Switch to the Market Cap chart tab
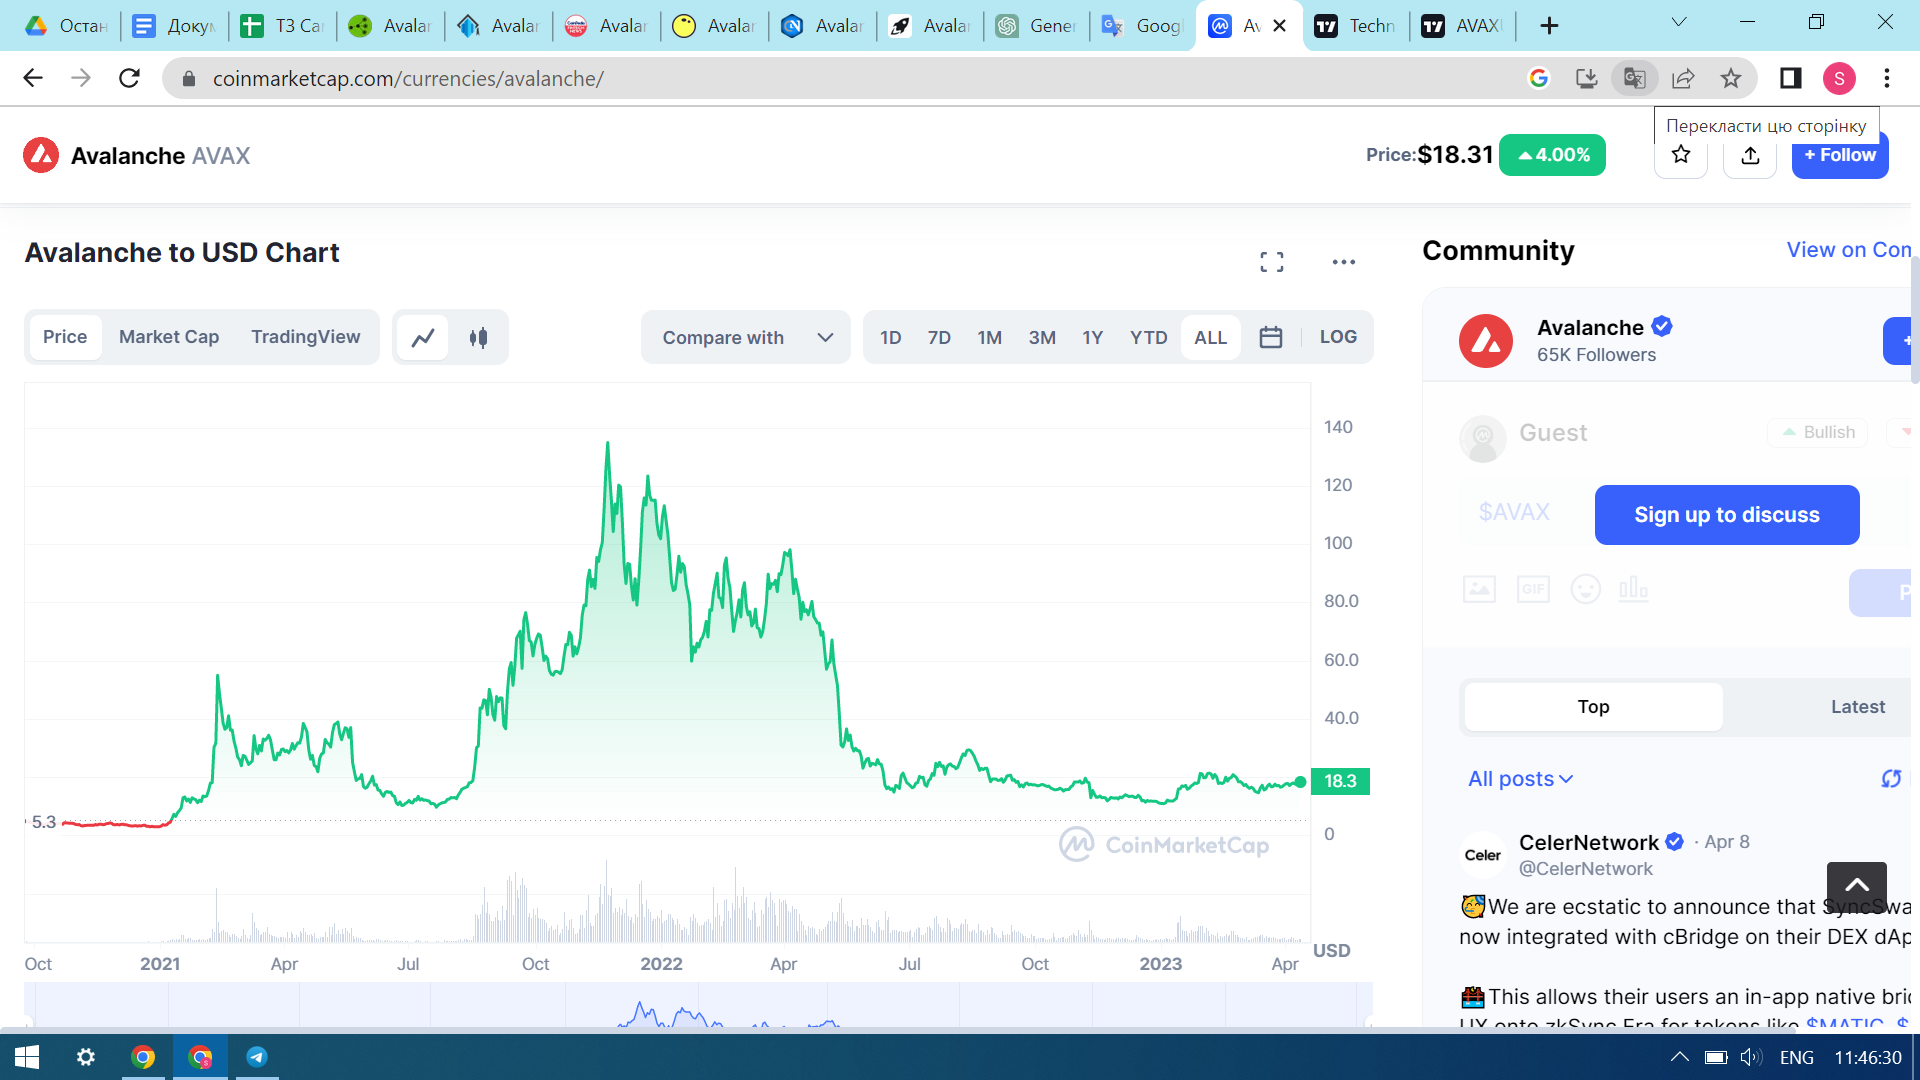The height and width of the screenshot is (1080, 1920). tap(169, 337)
